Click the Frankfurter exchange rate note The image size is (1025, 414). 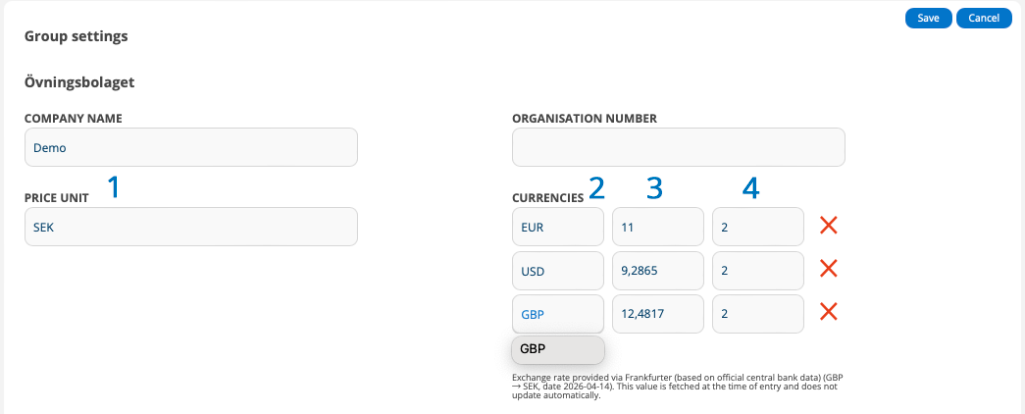(677, 386)
